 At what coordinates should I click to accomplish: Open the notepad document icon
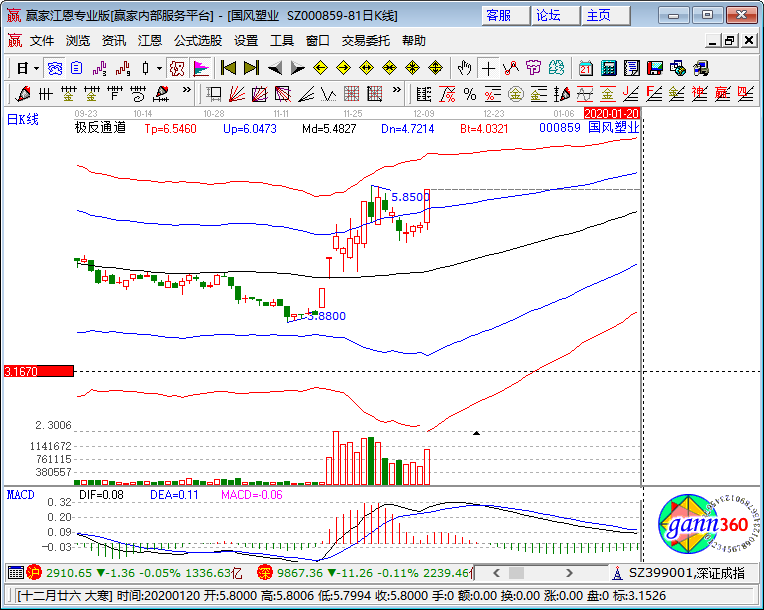[632, 68]
